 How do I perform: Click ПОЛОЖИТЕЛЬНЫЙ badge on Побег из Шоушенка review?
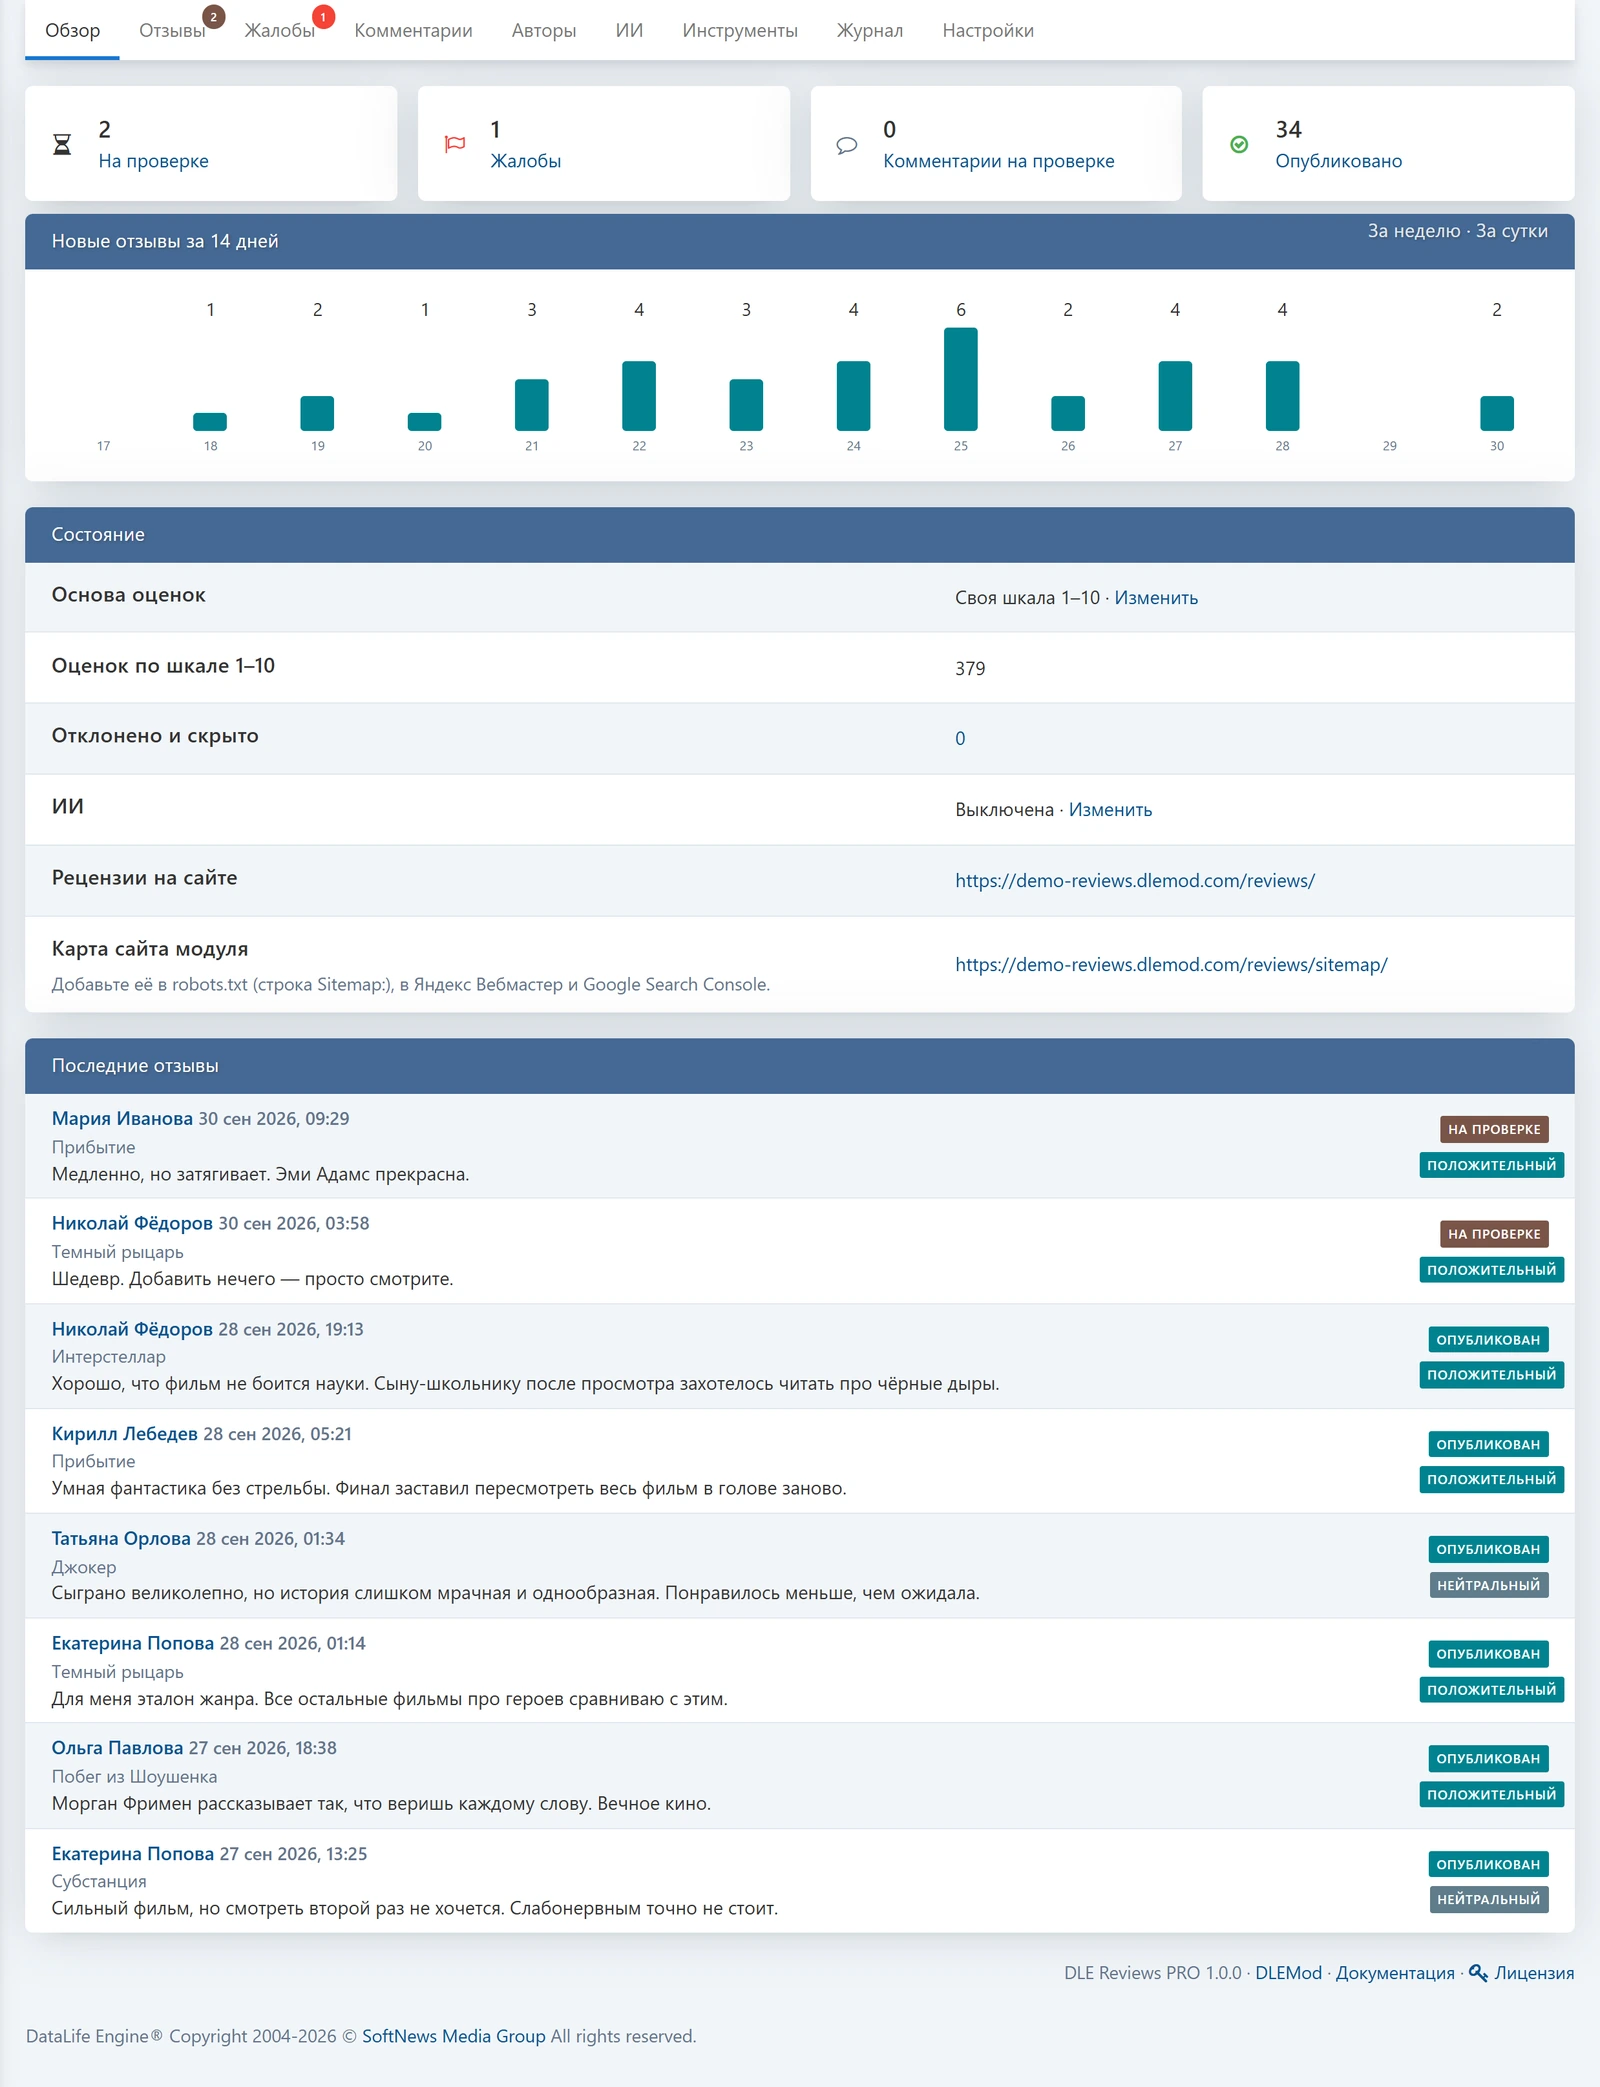[x=1492, y=1795]
